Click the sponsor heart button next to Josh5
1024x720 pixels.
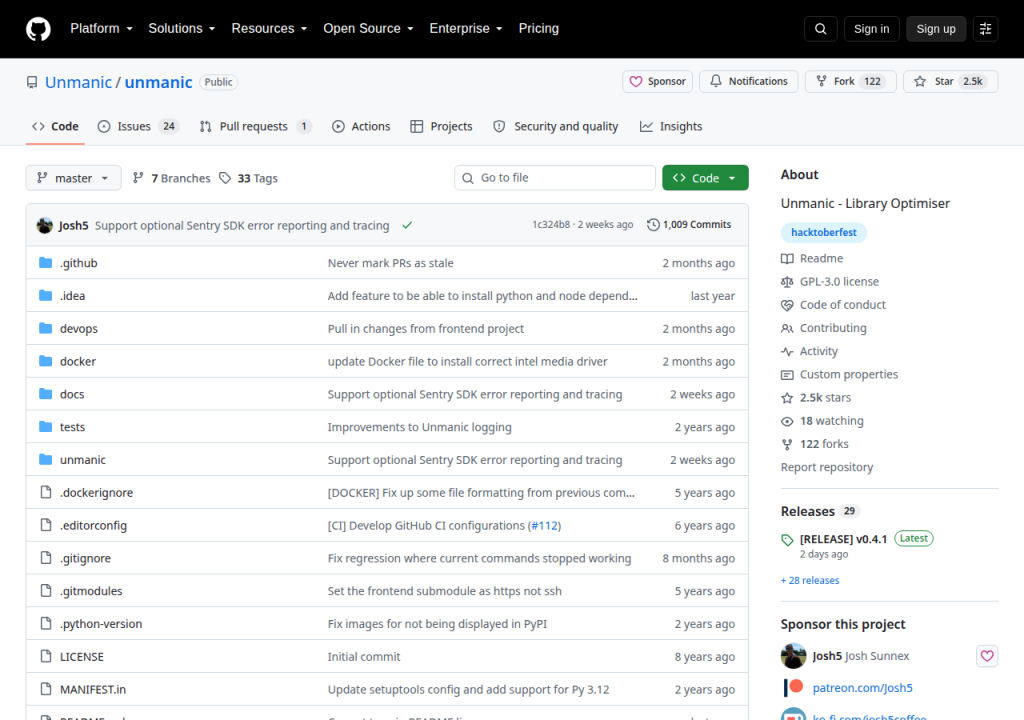987,655
